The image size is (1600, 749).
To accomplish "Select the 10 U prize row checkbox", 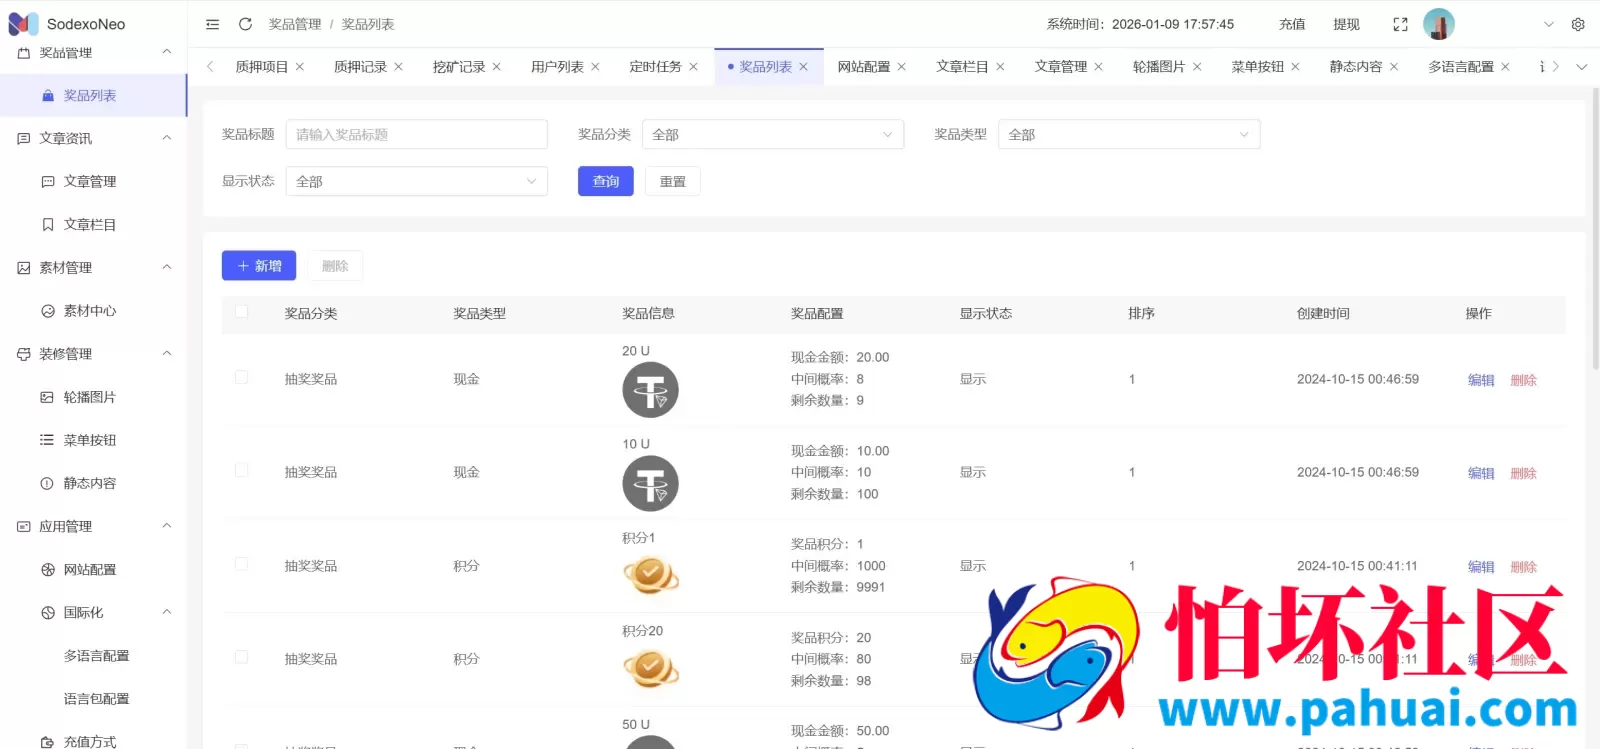I will pyautogui.click(x=241, y=470).
